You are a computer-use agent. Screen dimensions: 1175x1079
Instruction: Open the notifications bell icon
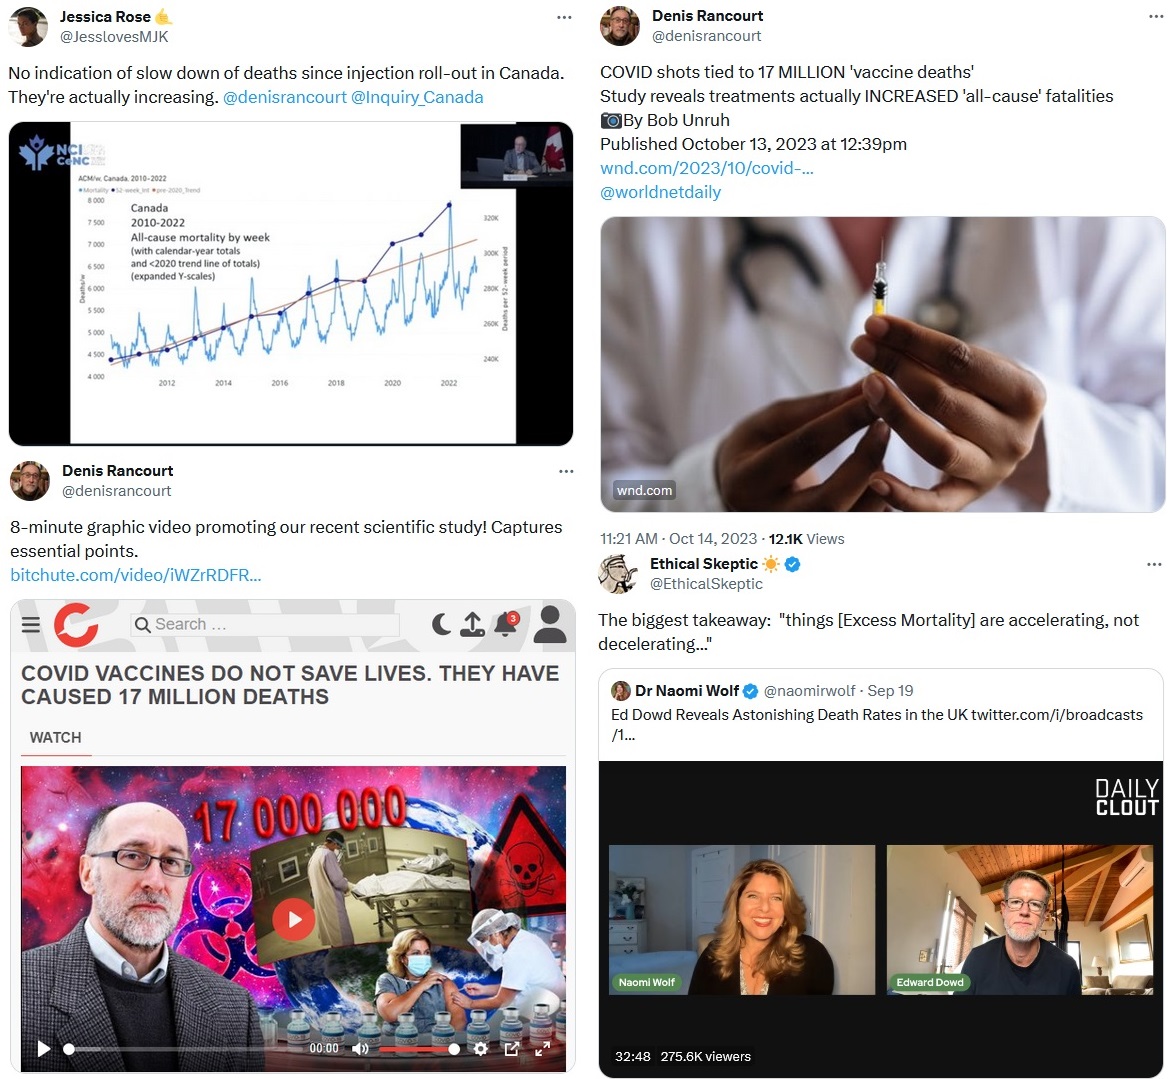[x=506, y=623]
